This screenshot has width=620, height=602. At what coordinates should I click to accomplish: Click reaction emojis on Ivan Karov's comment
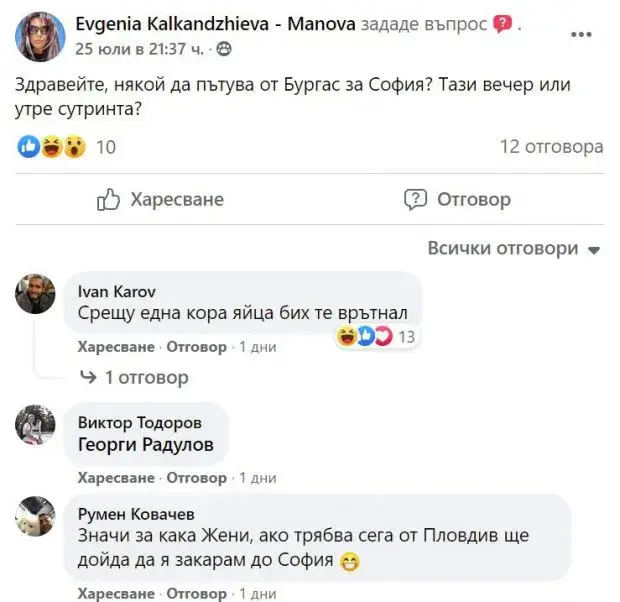366,337
